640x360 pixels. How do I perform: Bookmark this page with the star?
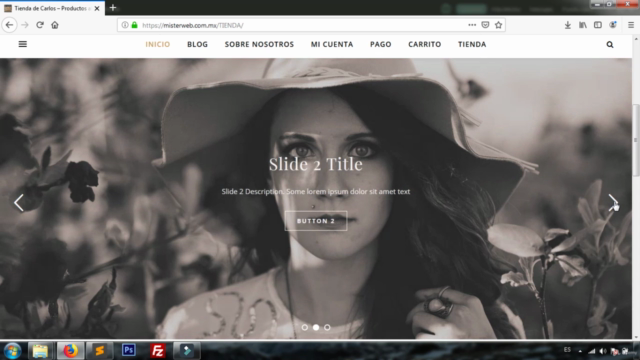498,25
